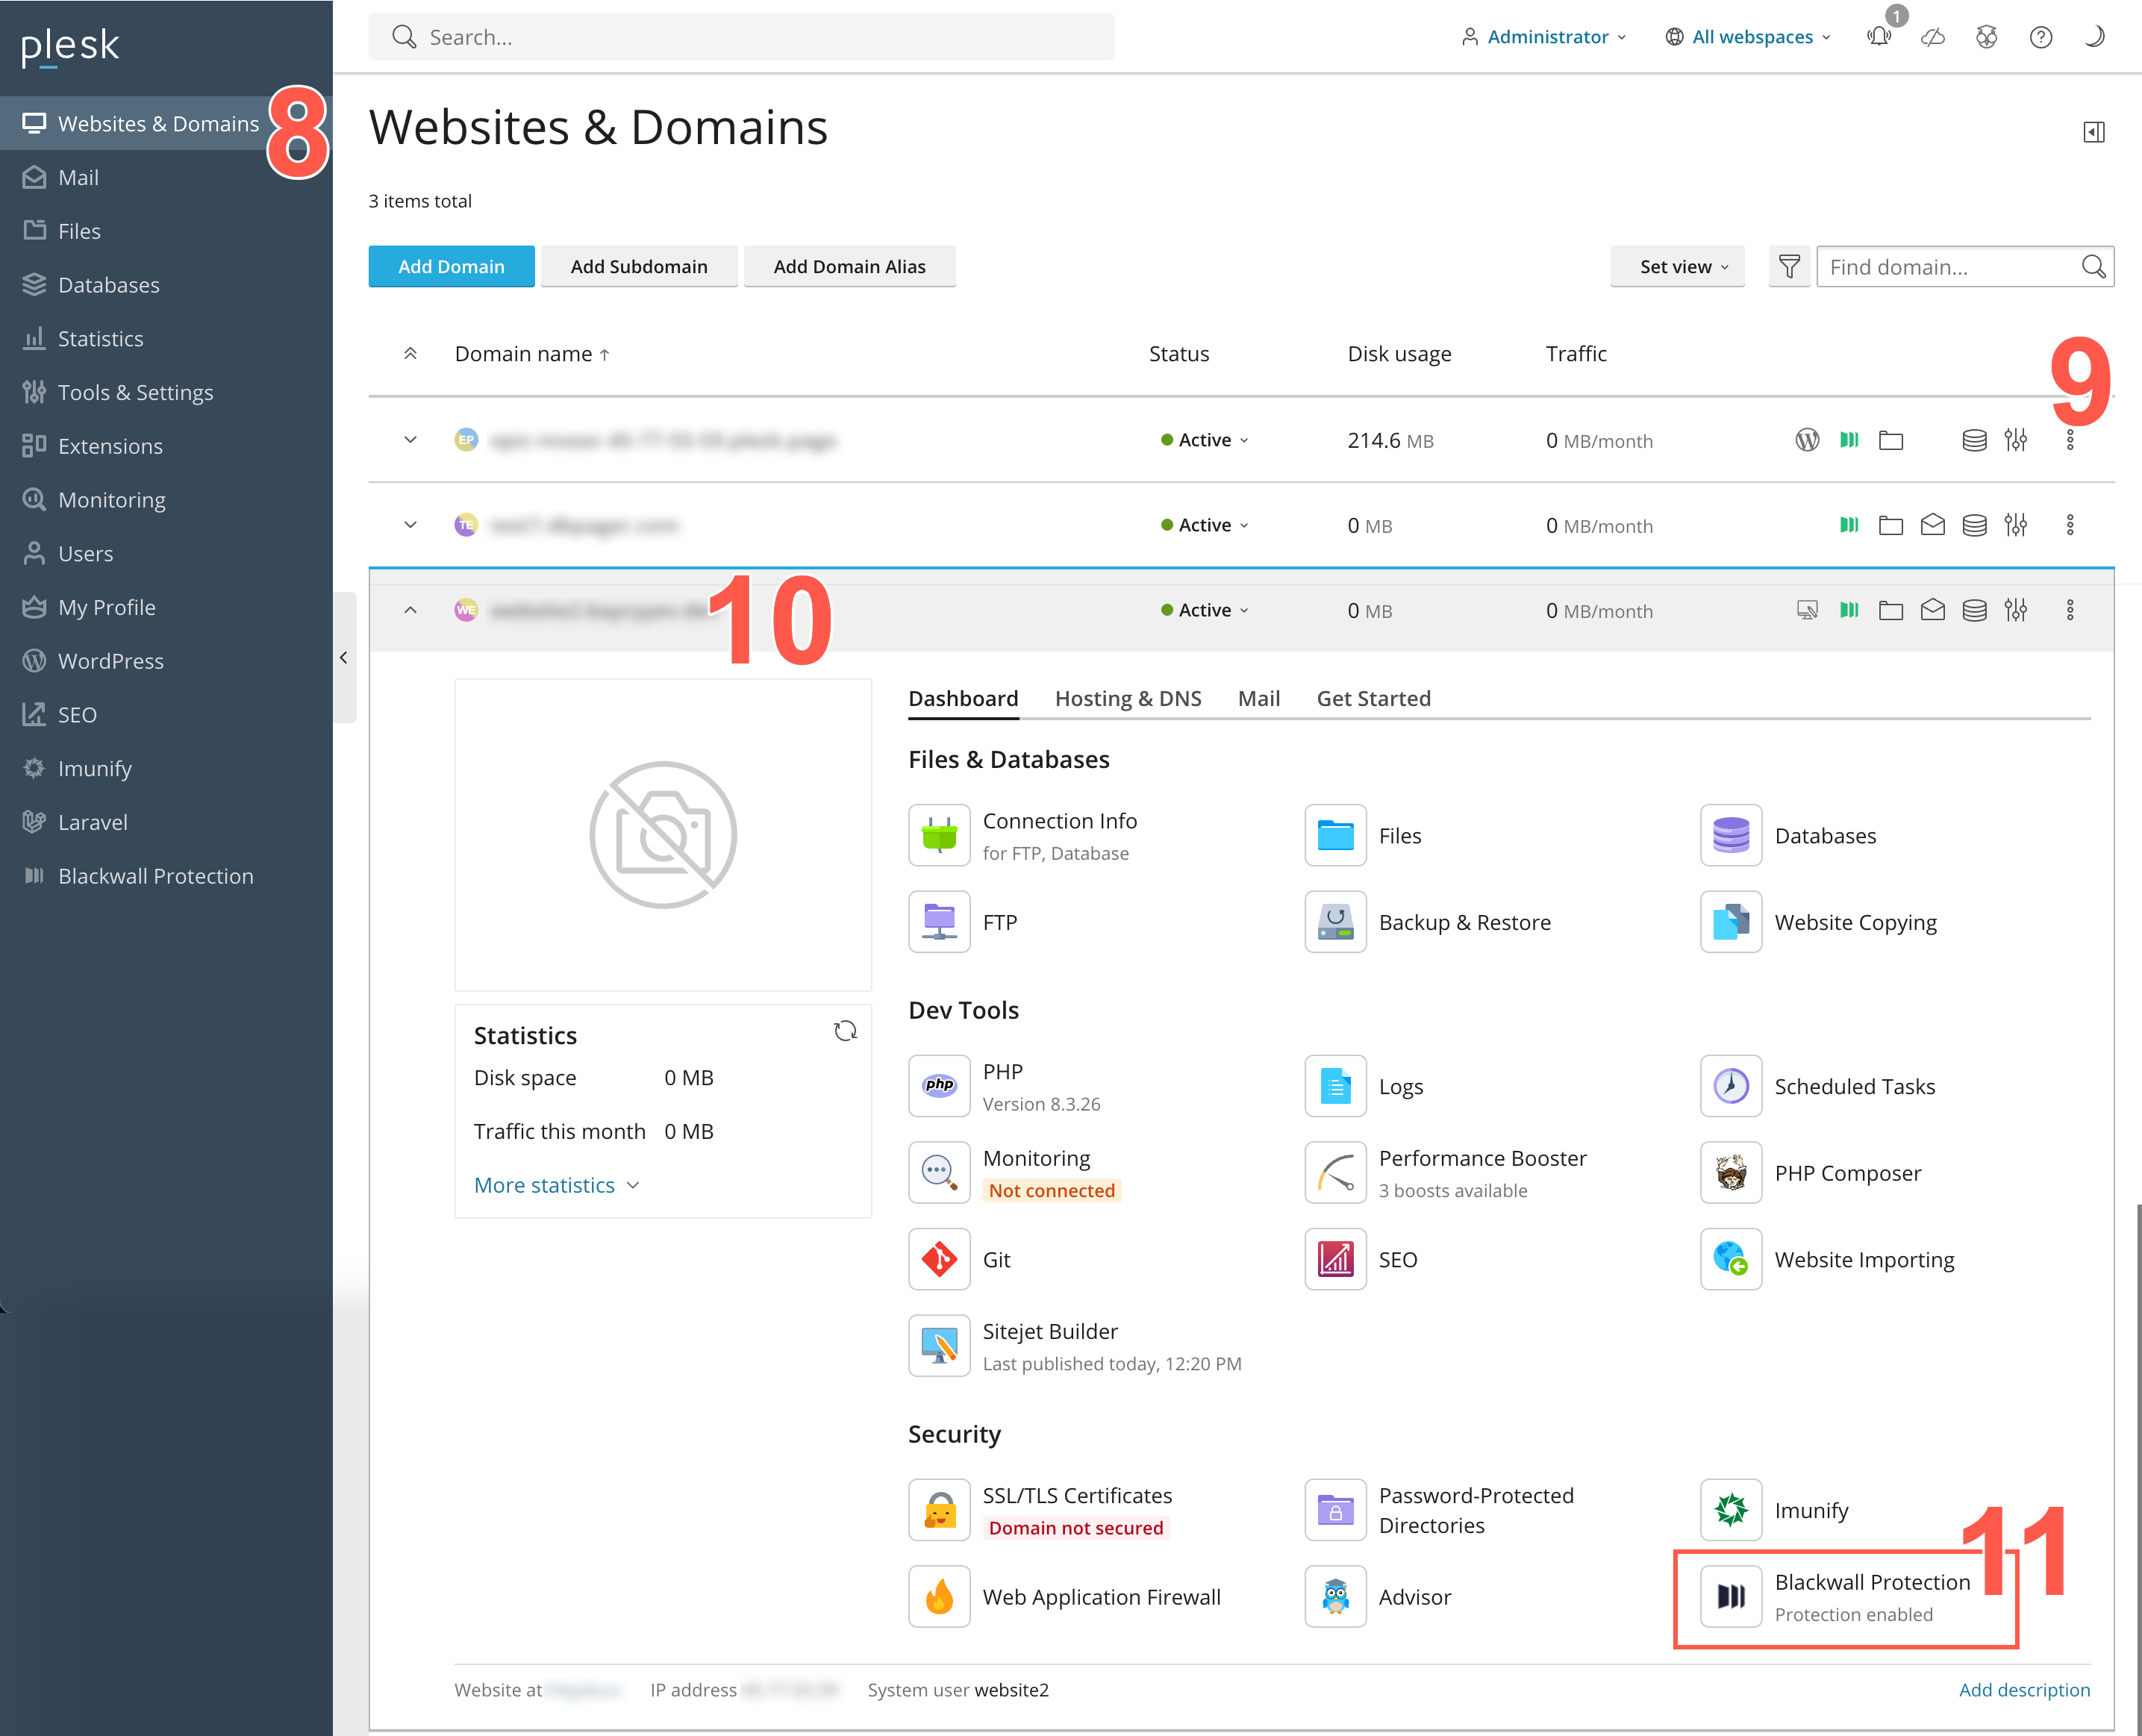The width and height of the screenshot is (2142, 1736).
Task: Click the Imunify gear icon in sidebar
Action: click(x=34, y=768)
